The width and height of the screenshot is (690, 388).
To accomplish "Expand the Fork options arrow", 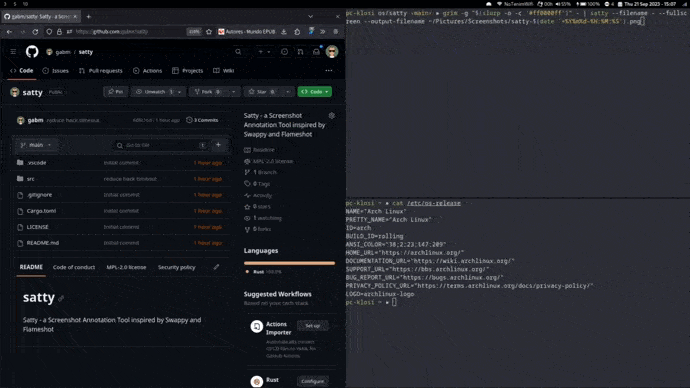I will click(234, 92).
